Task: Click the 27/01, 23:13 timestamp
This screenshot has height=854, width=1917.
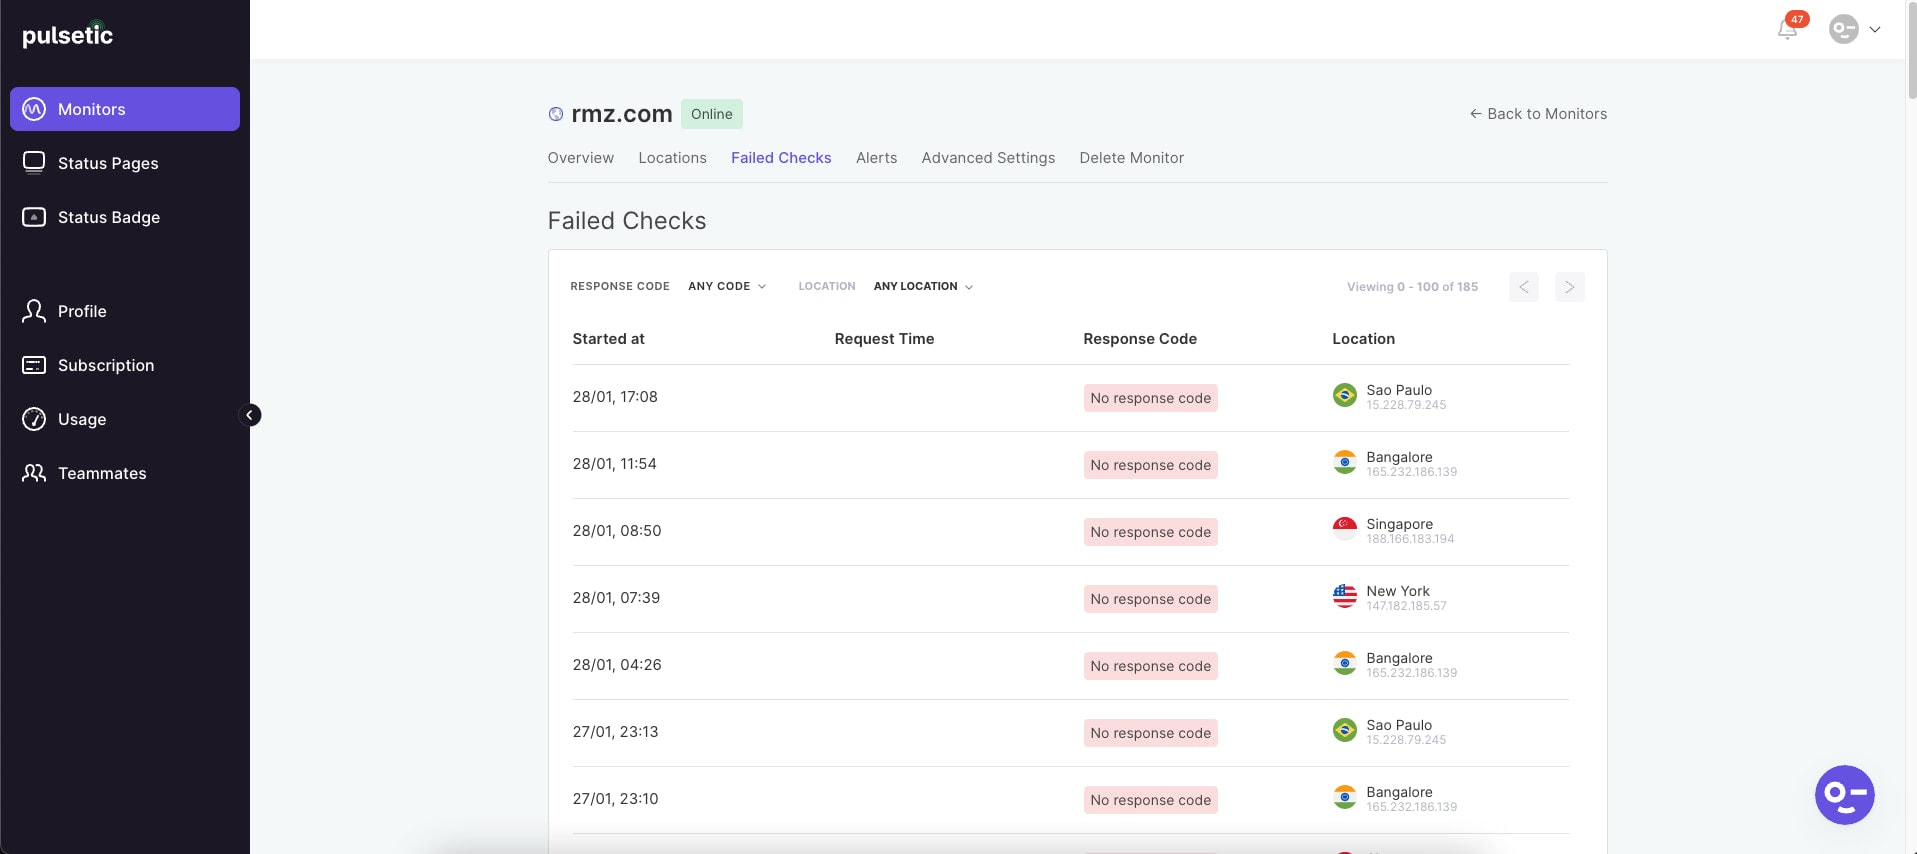Action: click(615, 732)
